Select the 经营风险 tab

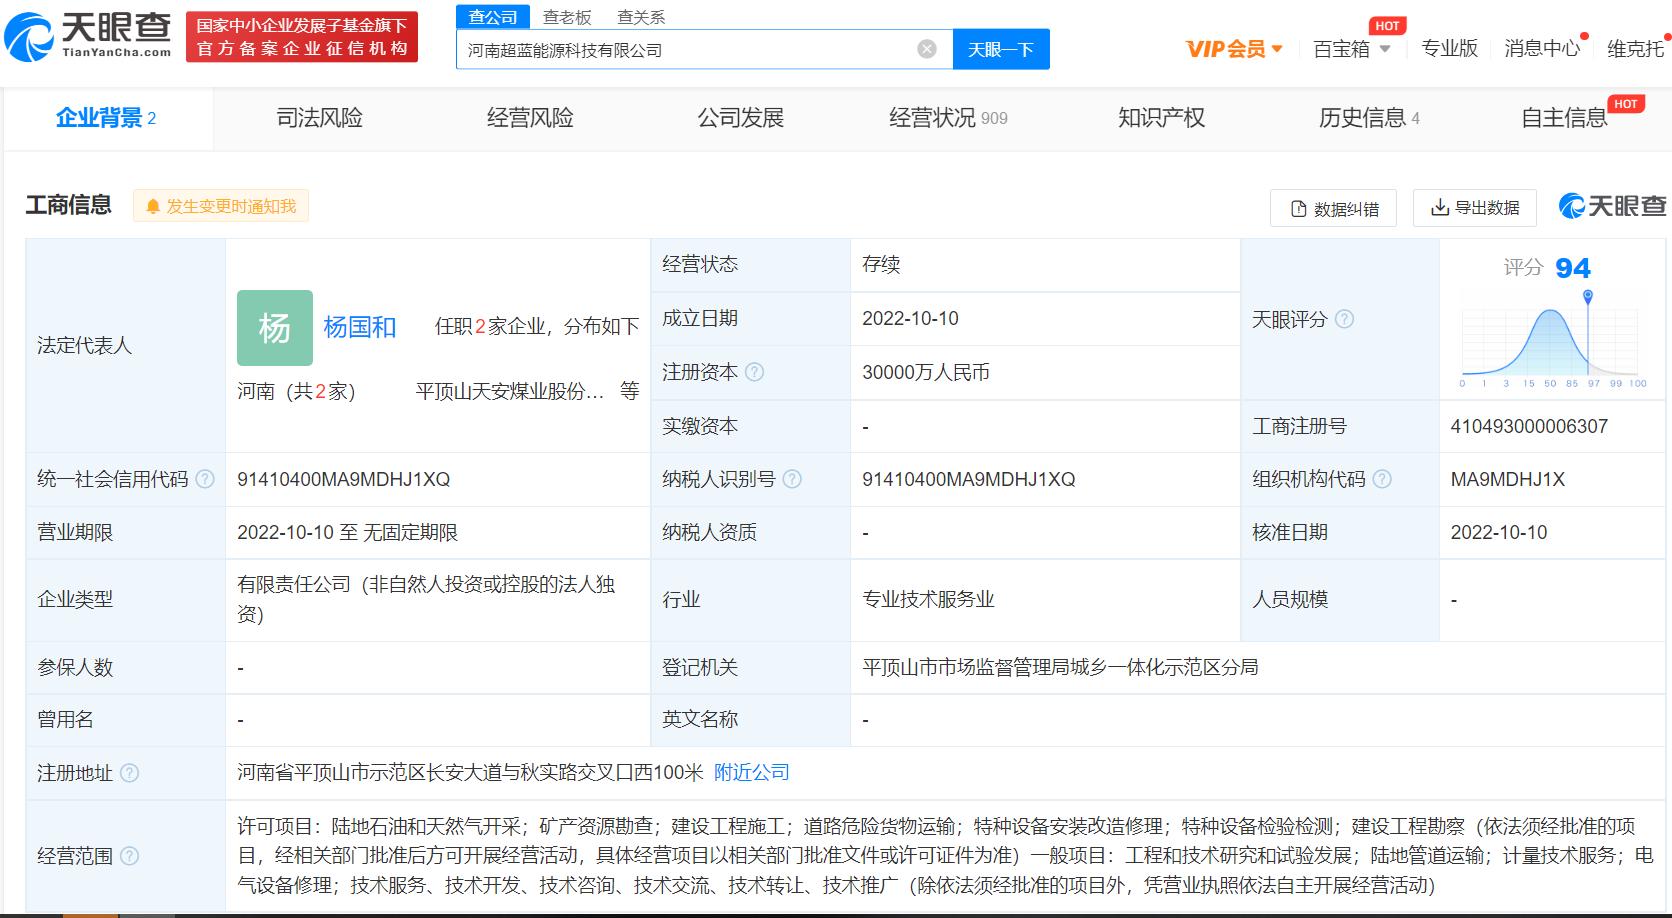(530, 118)
